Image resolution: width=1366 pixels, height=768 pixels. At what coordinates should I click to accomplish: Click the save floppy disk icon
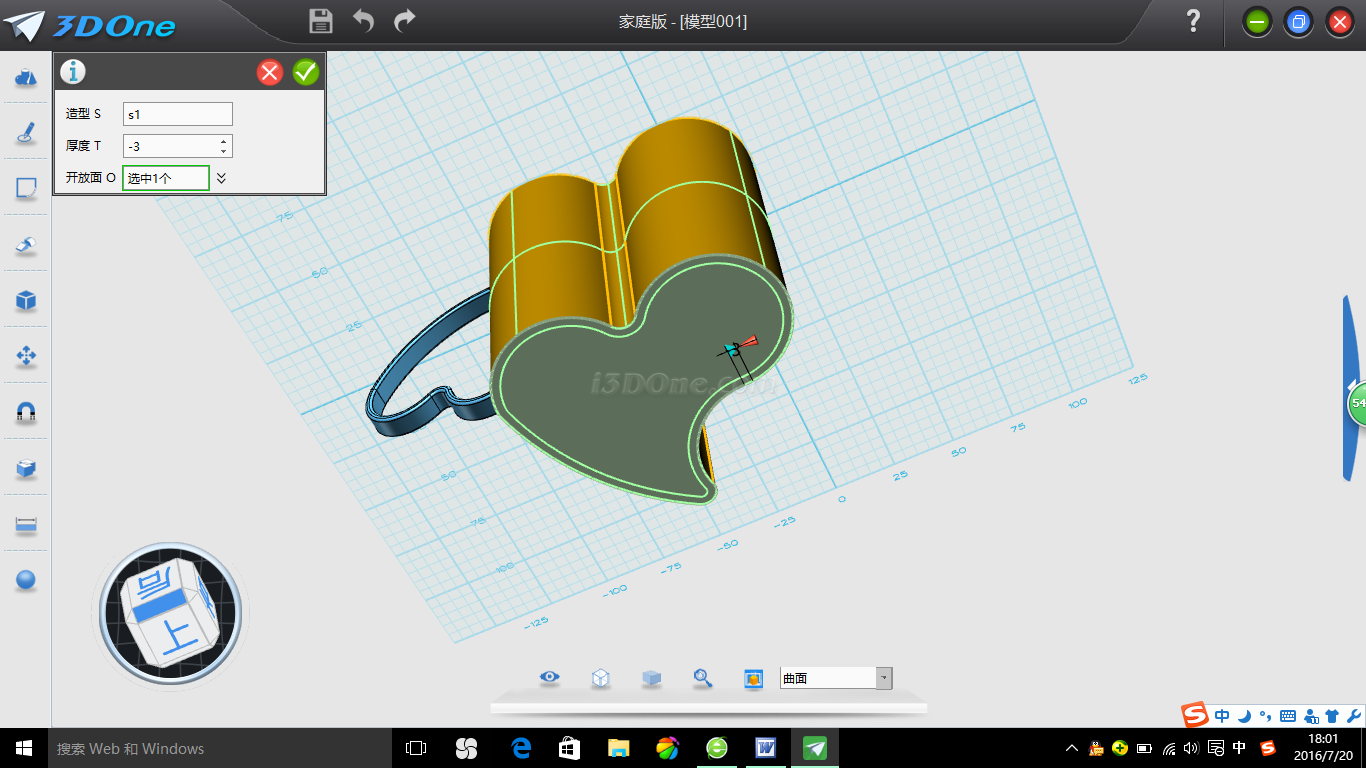point(321,21)
